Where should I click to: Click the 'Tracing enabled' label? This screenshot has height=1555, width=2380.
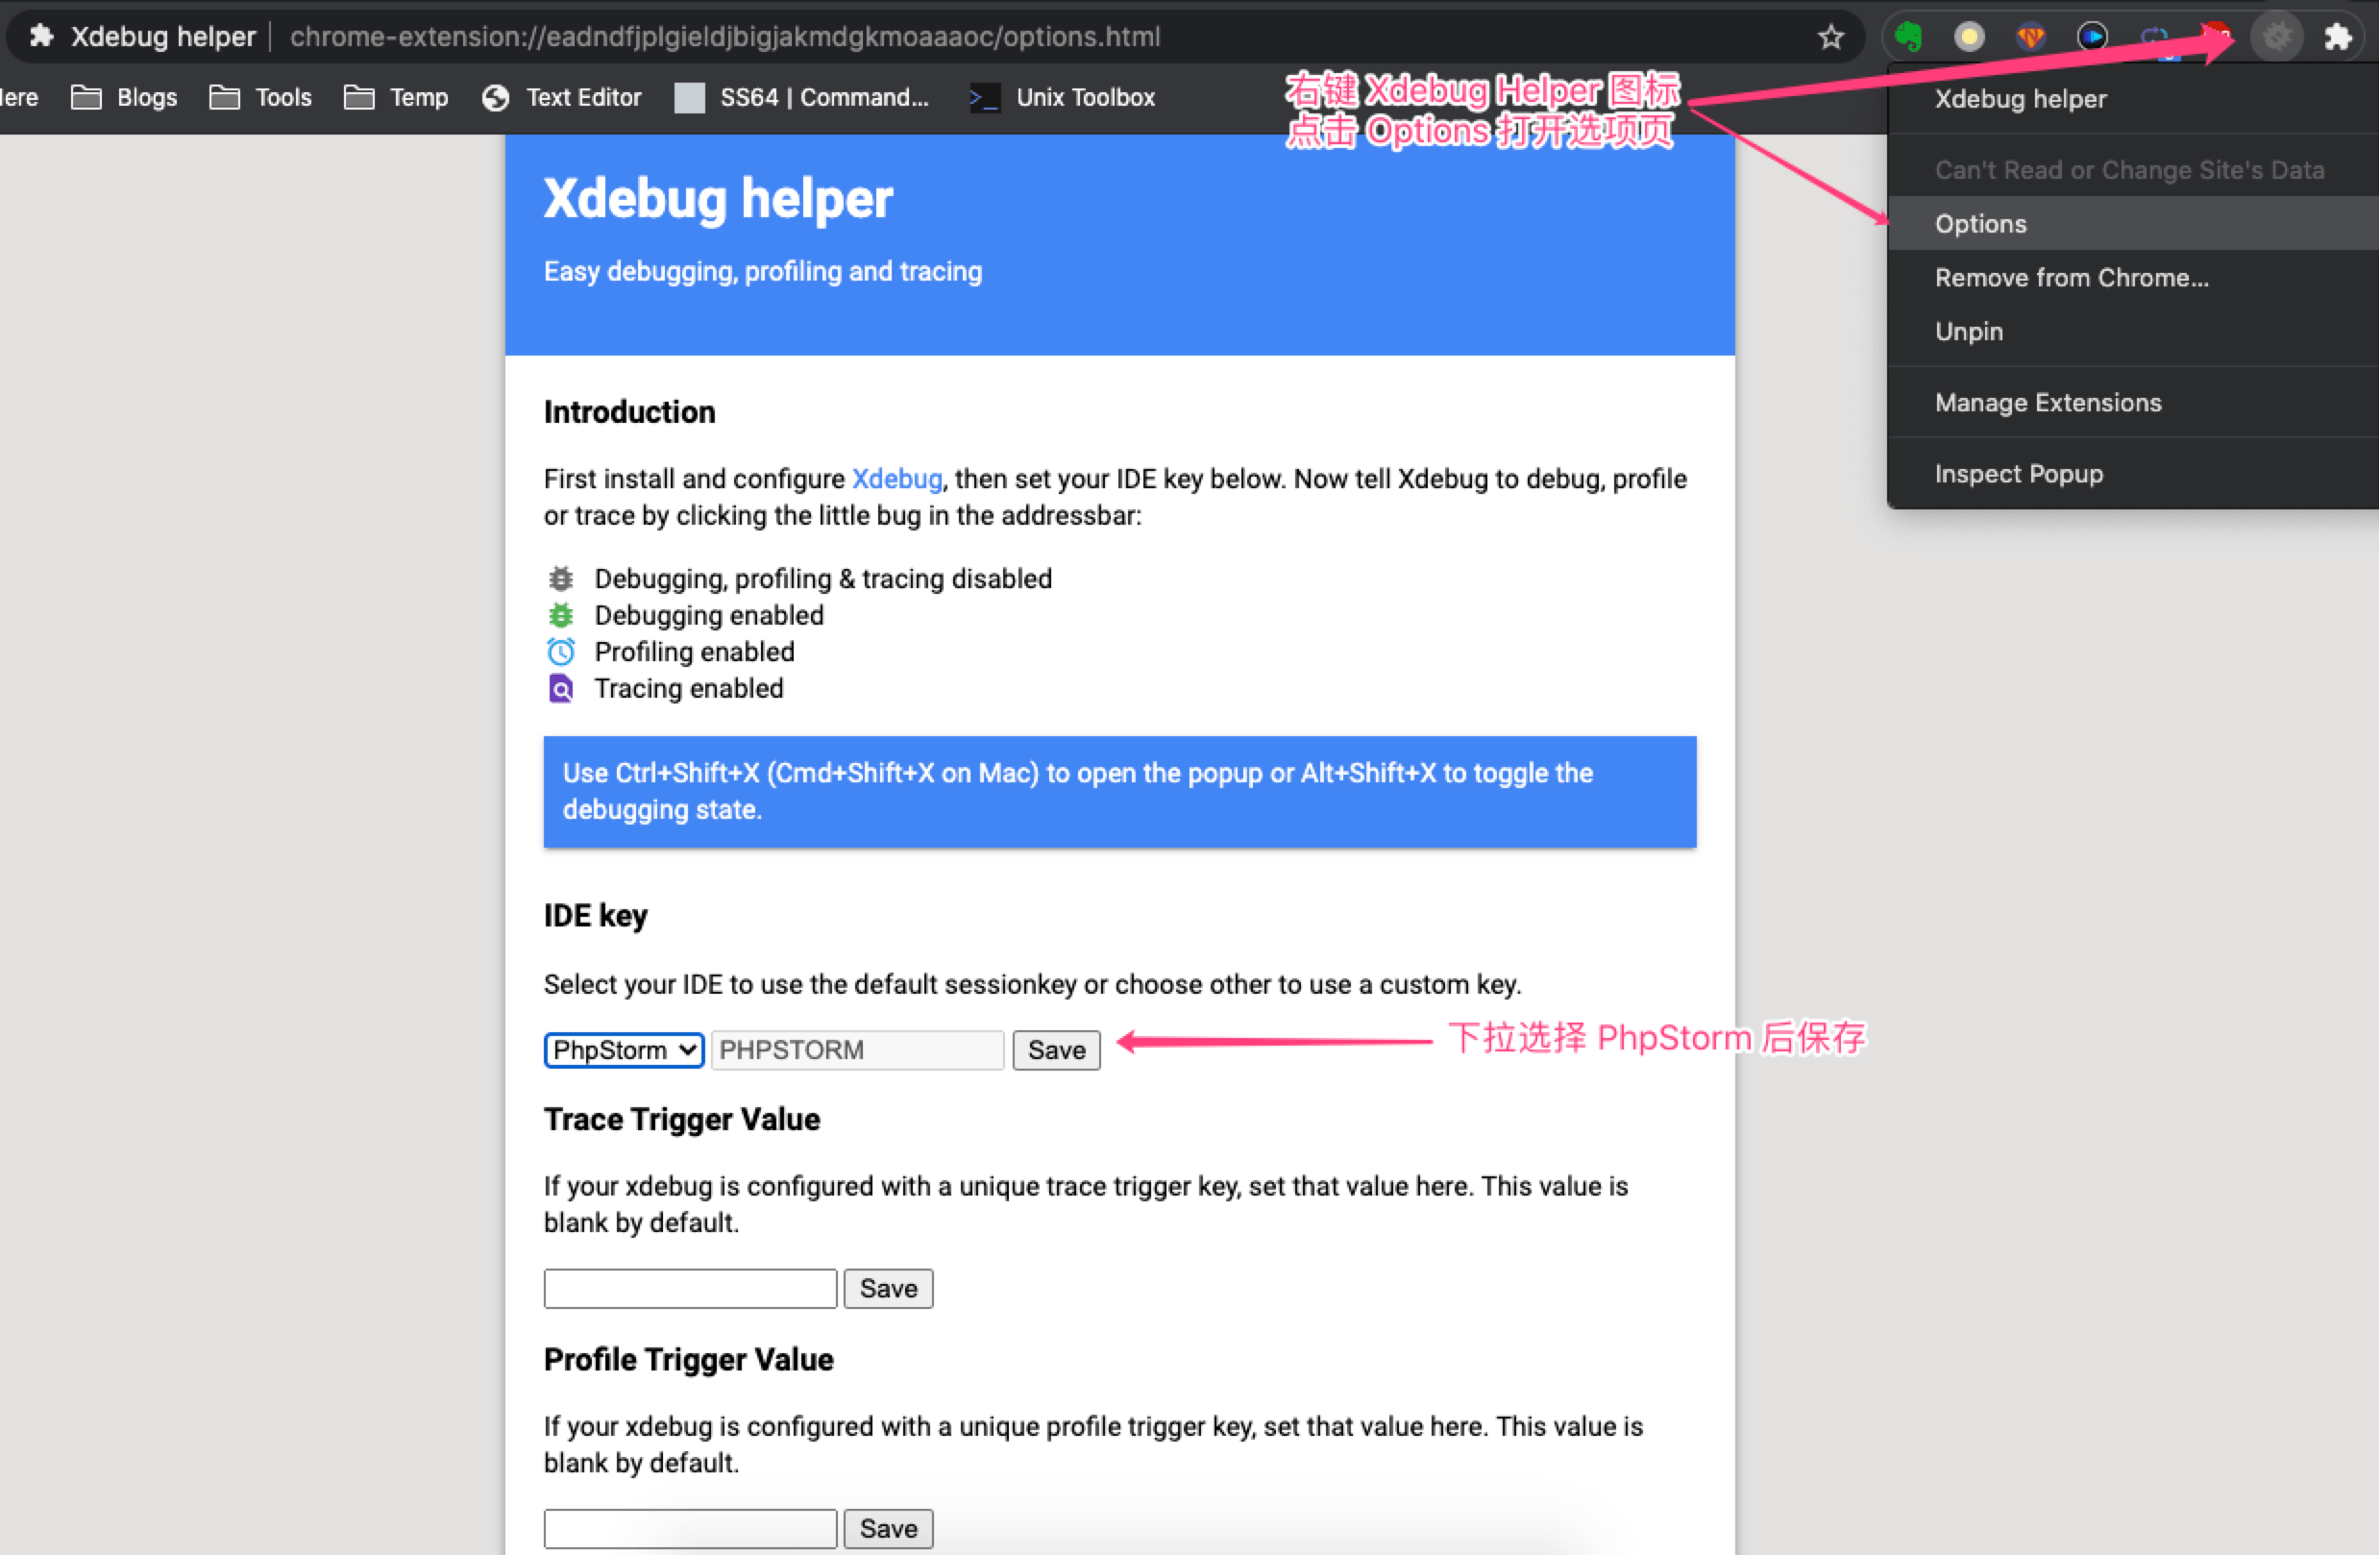[689, 689]
